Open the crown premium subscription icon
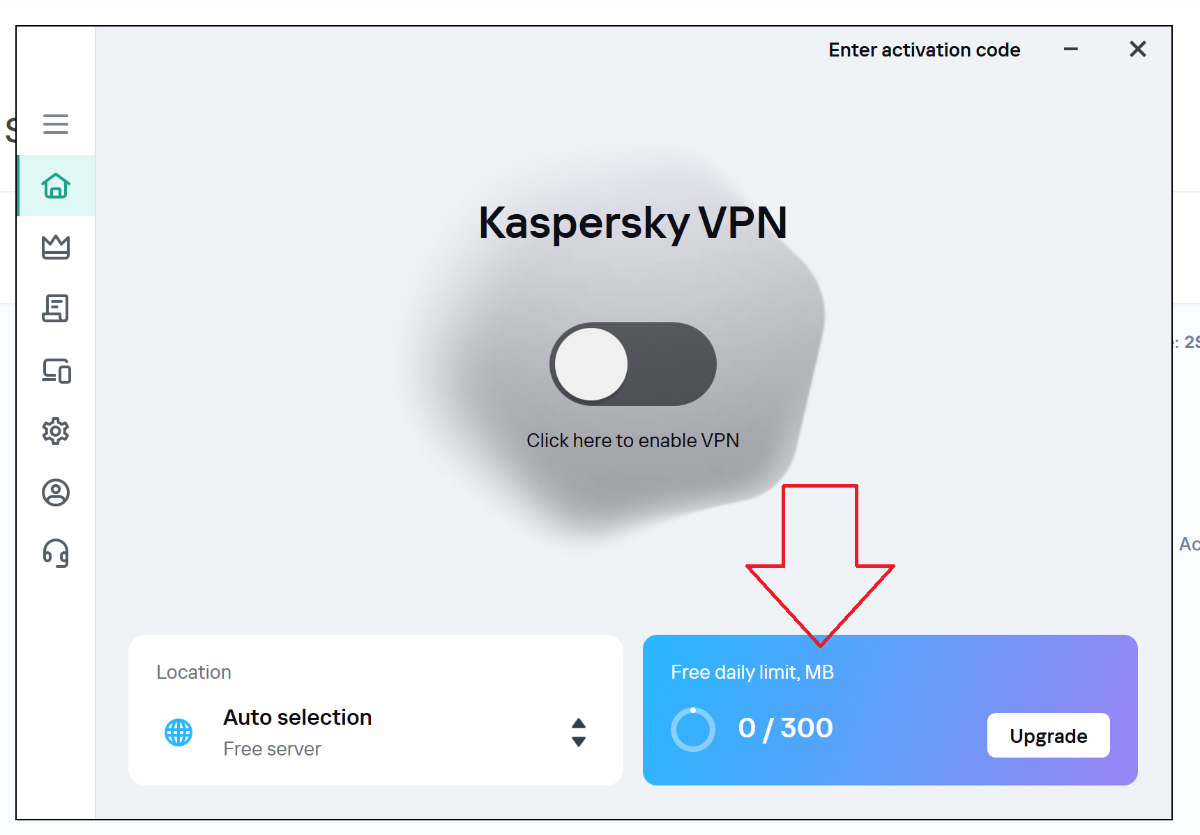 click(56, 247)
